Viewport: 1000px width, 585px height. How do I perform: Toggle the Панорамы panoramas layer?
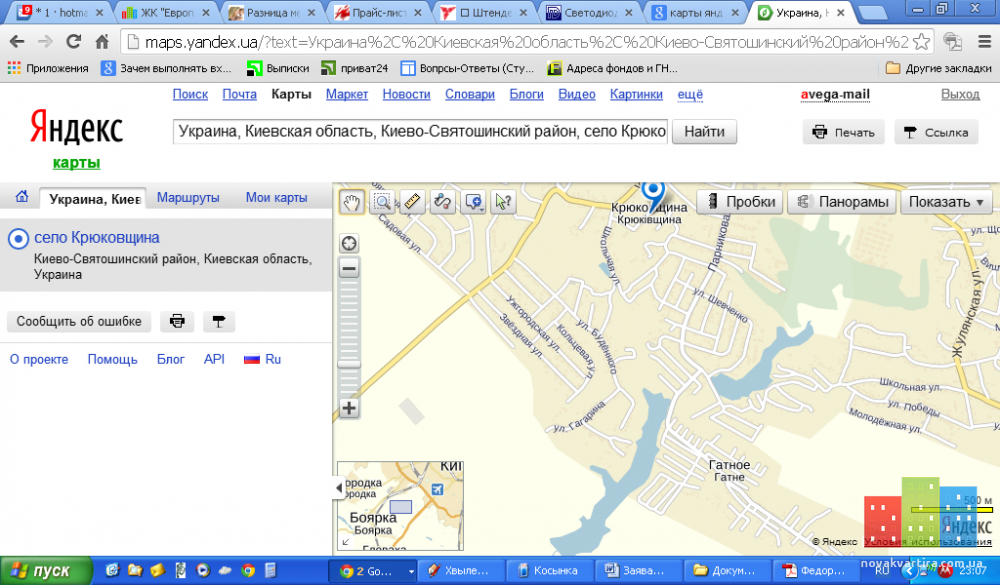point(842,202)
